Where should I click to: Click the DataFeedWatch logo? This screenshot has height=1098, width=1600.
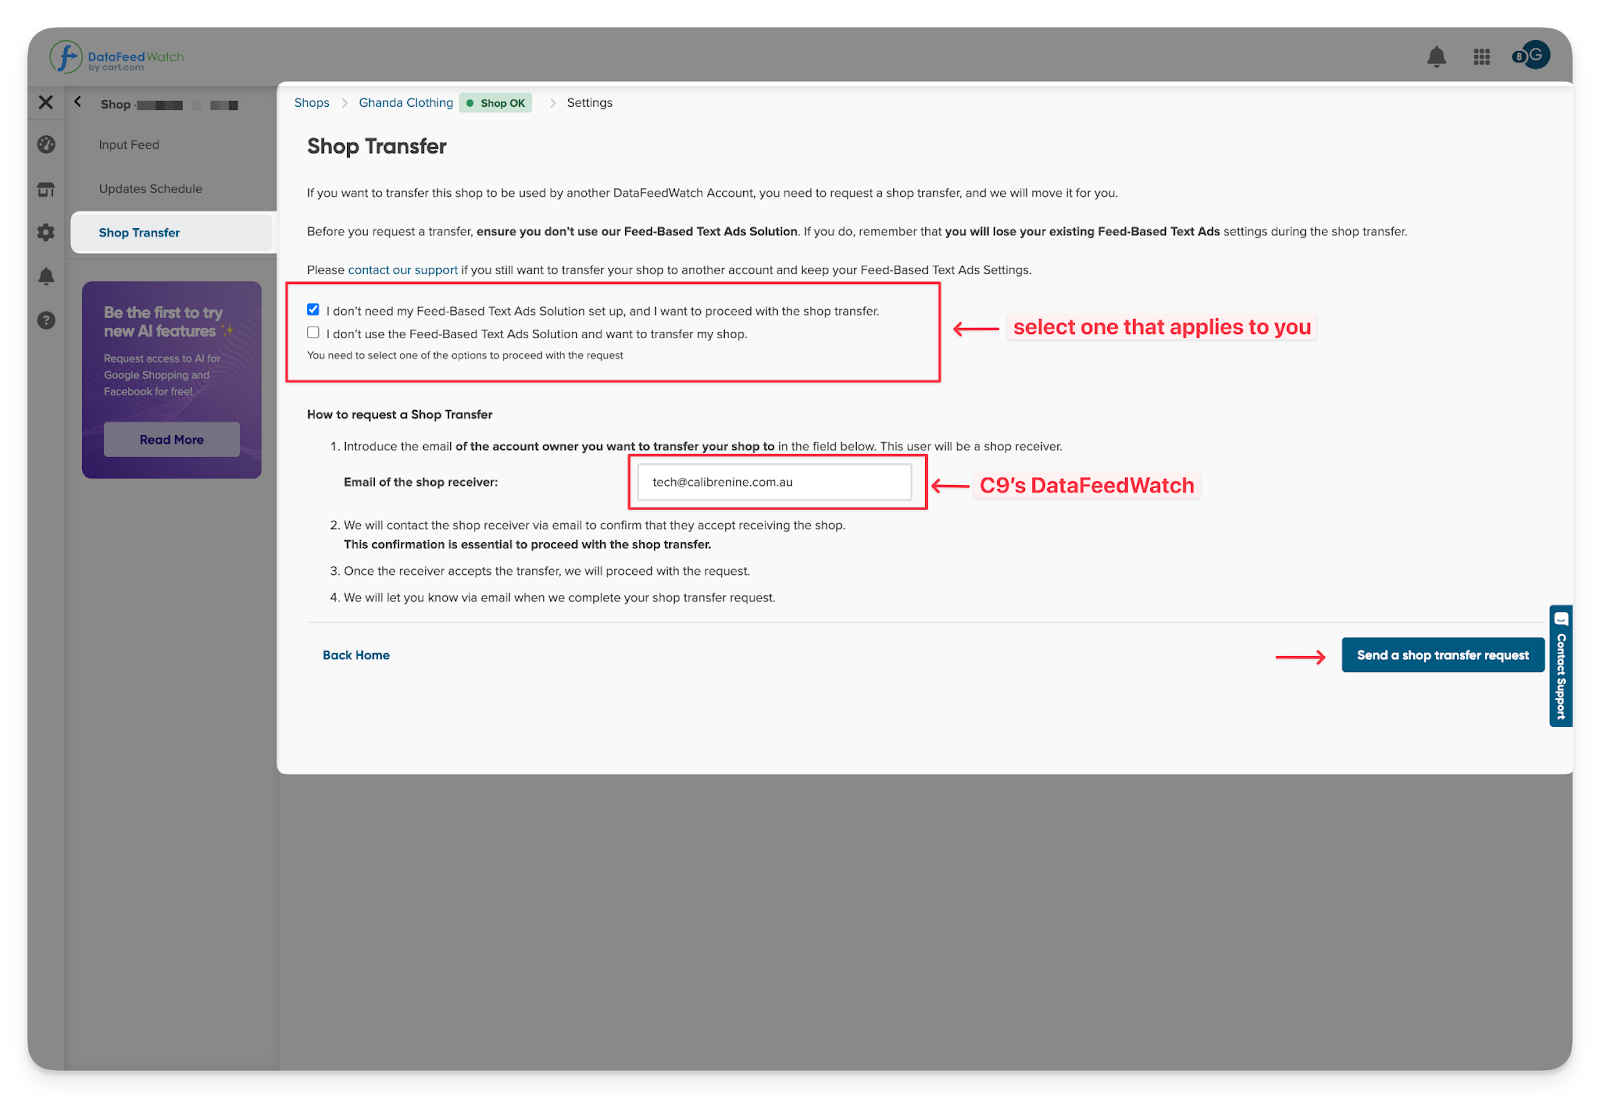[116, 58]
